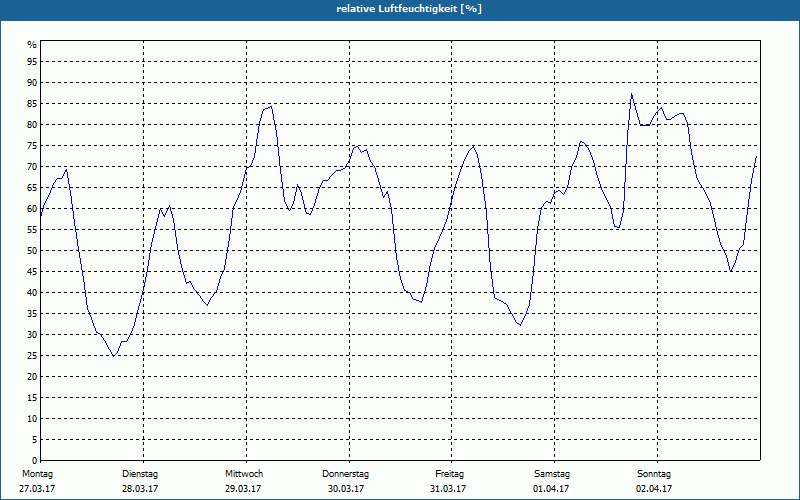The image size is (800, 500).
Task: Click the y-axis value '70'
Action: pos(32,167)
